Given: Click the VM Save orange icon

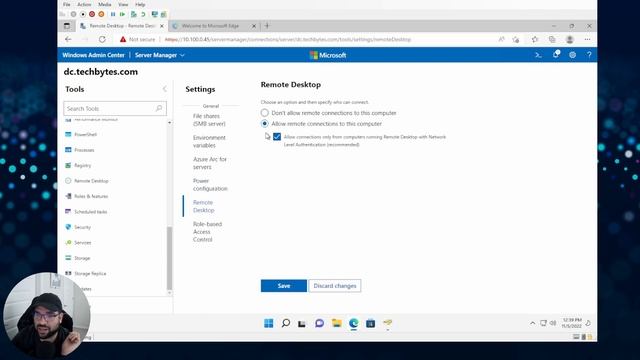Looking at the screenshot, I should click(101, 14).
